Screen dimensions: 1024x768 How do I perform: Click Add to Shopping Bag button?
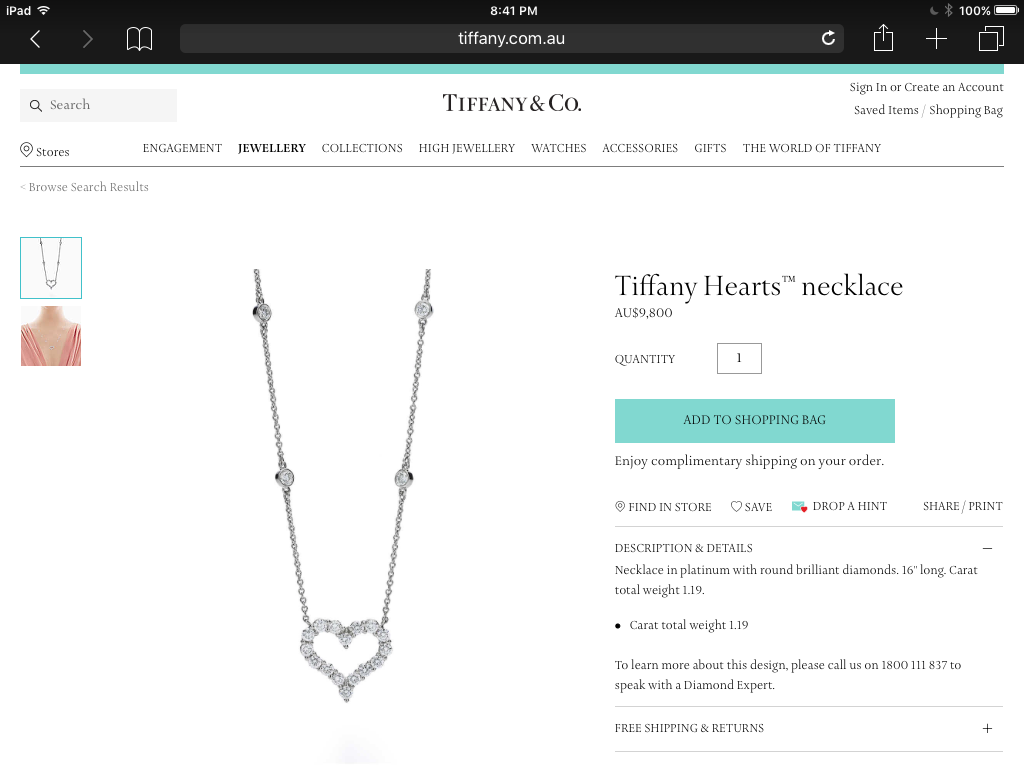click(x=754, y=421)
